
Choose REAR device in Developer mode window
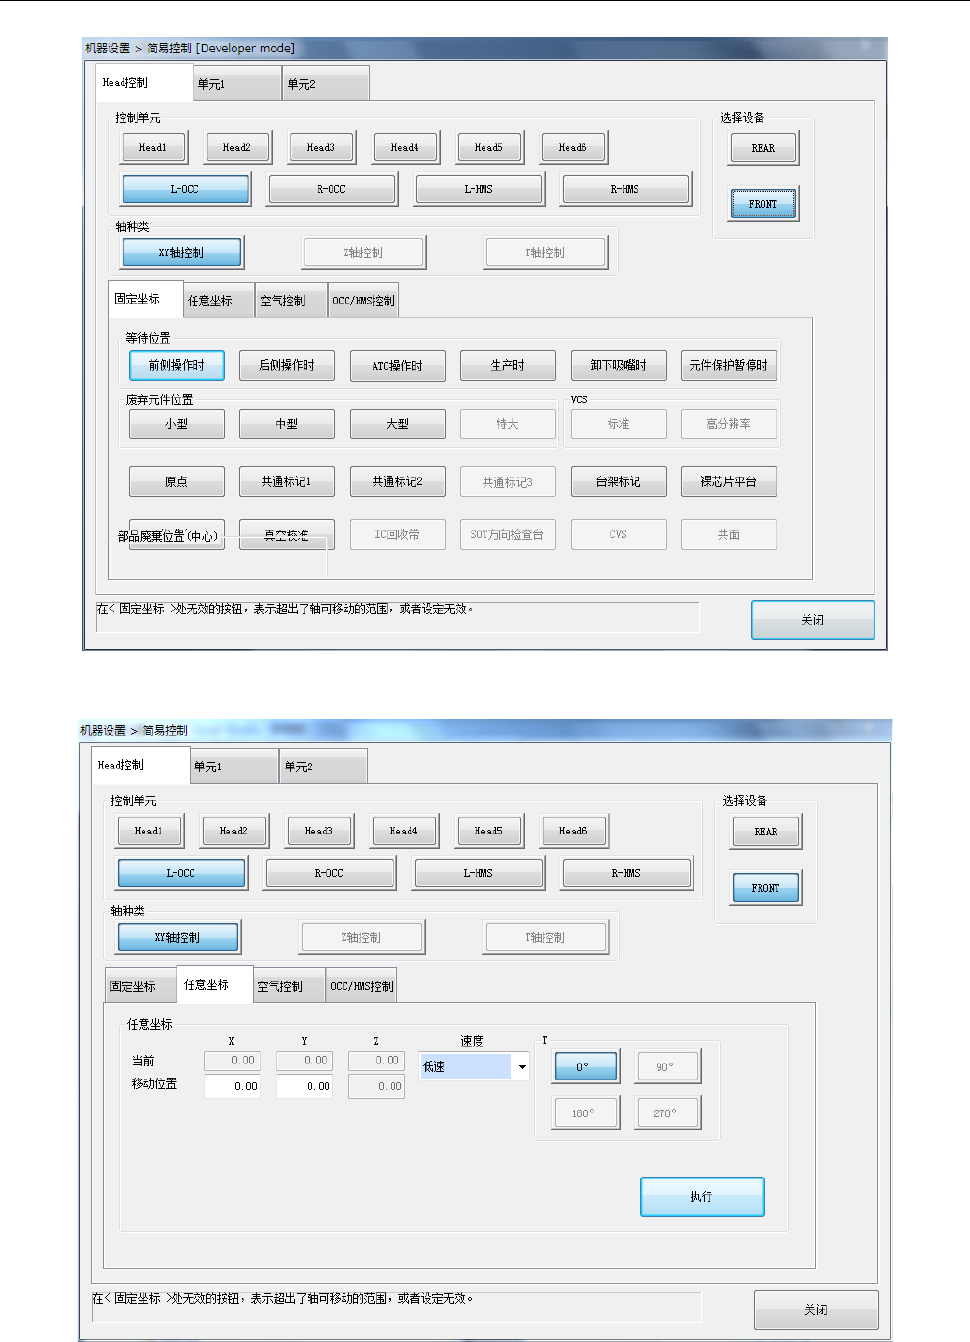pos(763,148)
